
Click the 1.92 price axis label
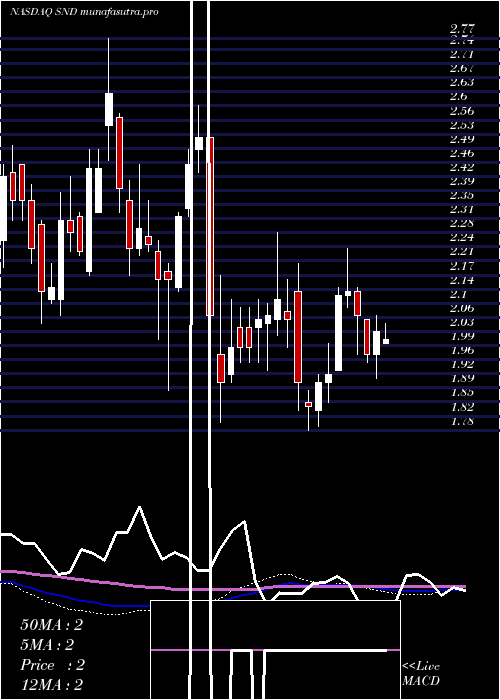tap(462, 365)
